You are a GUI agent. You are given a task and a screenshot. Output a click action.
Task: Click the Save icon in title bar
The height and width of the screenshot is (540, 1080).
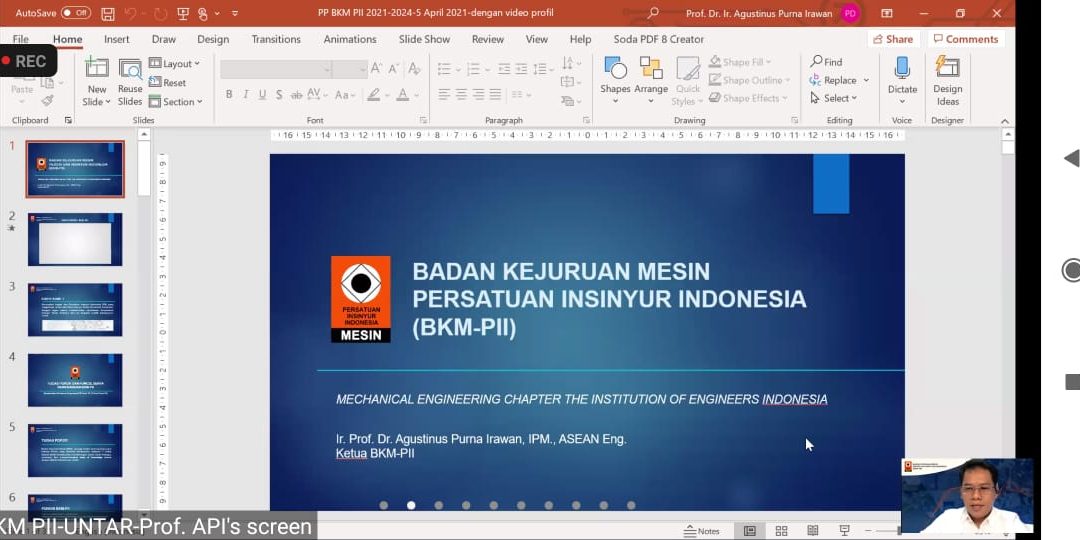coord(107,13)
